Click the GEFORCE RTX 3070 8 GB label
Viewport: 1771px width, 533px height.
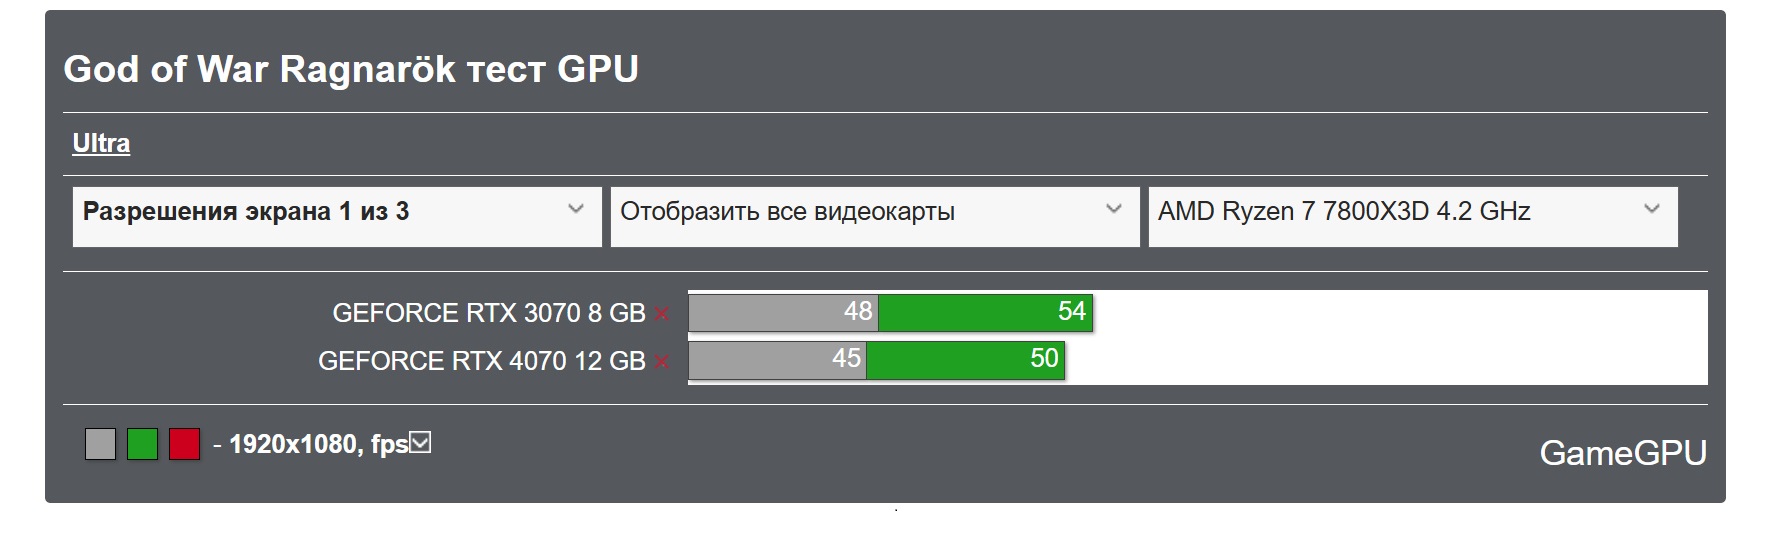click(488, 313)
